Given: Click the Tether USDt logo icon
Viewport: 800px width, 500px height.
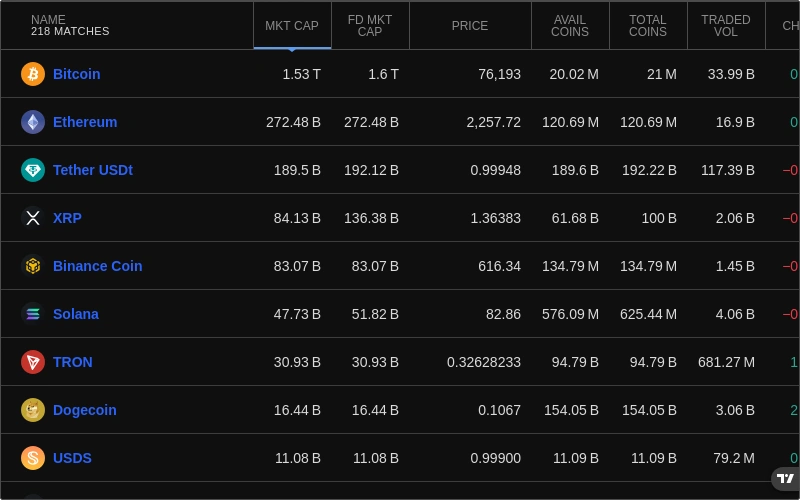Looking at the screenshot, I should coord(33,170).
